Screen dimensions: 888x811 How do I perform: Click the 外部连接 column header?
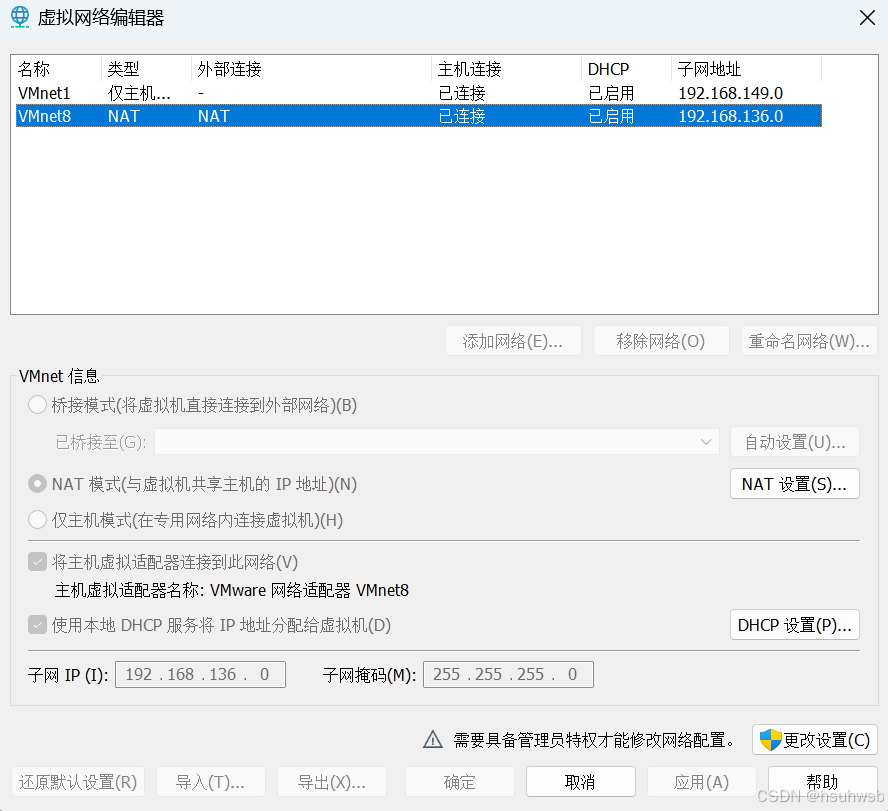coord(311,69)
